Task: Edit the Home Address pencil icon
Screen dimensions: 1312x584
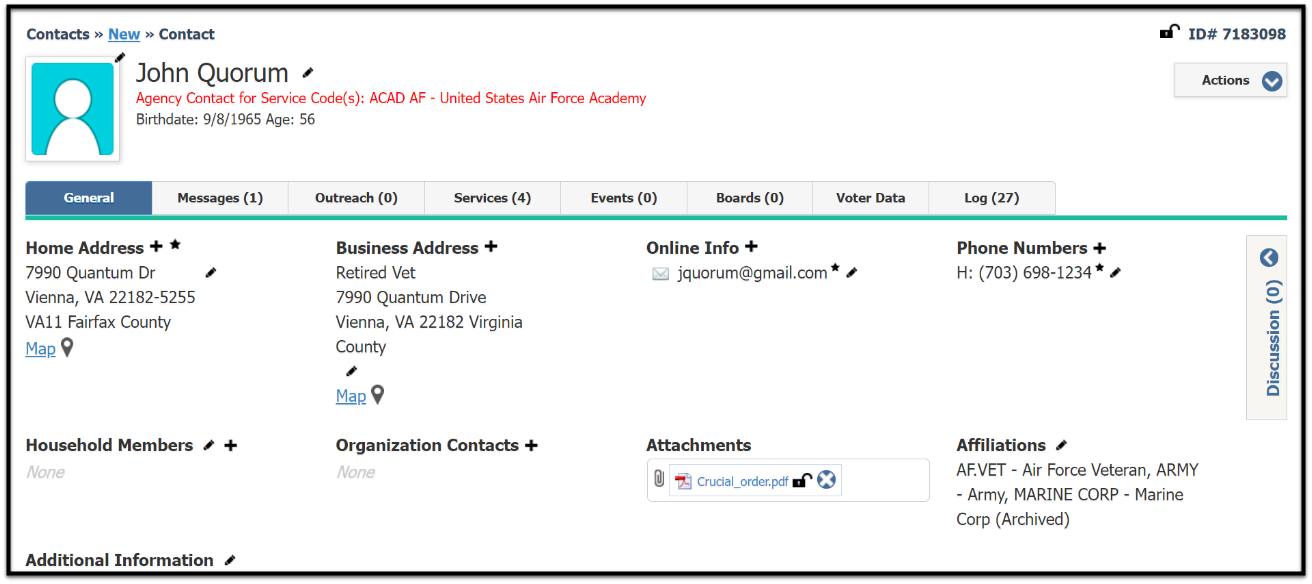Action: click(210, 272)
